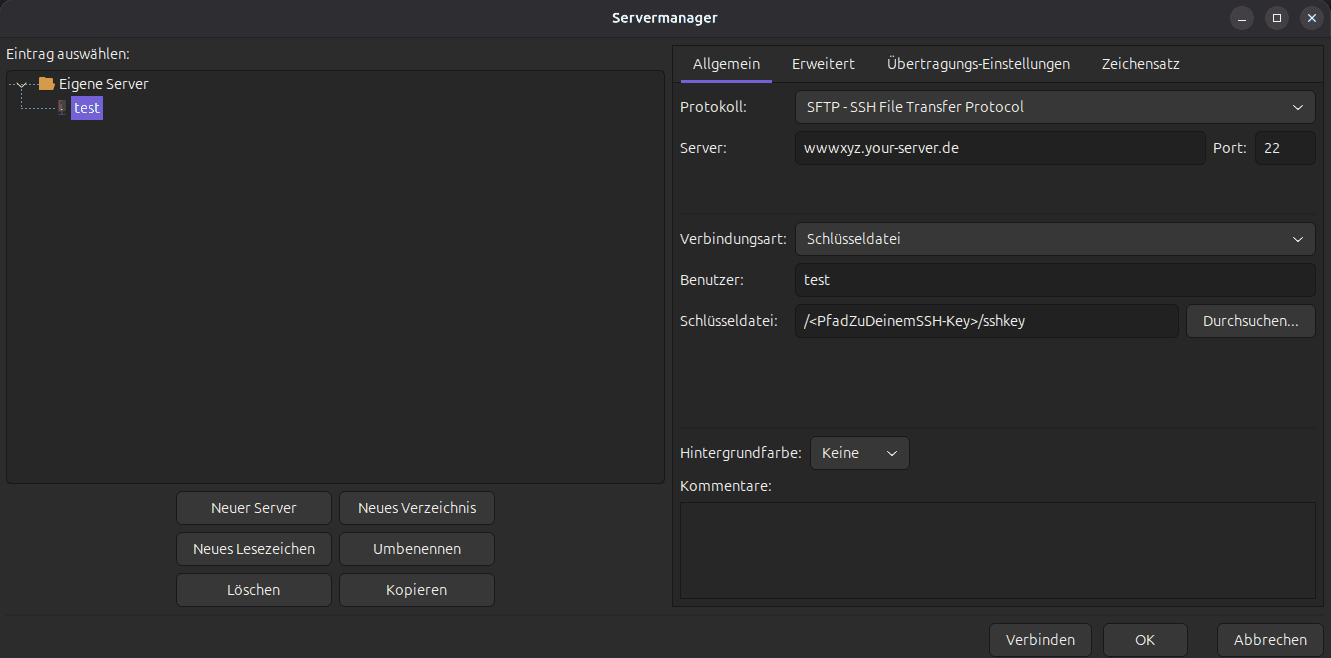Open the Hintergrundfarbe dropdown
The height and width of the screenshot is (658, 1331).
pyautogui.click(x=859, y=453)
